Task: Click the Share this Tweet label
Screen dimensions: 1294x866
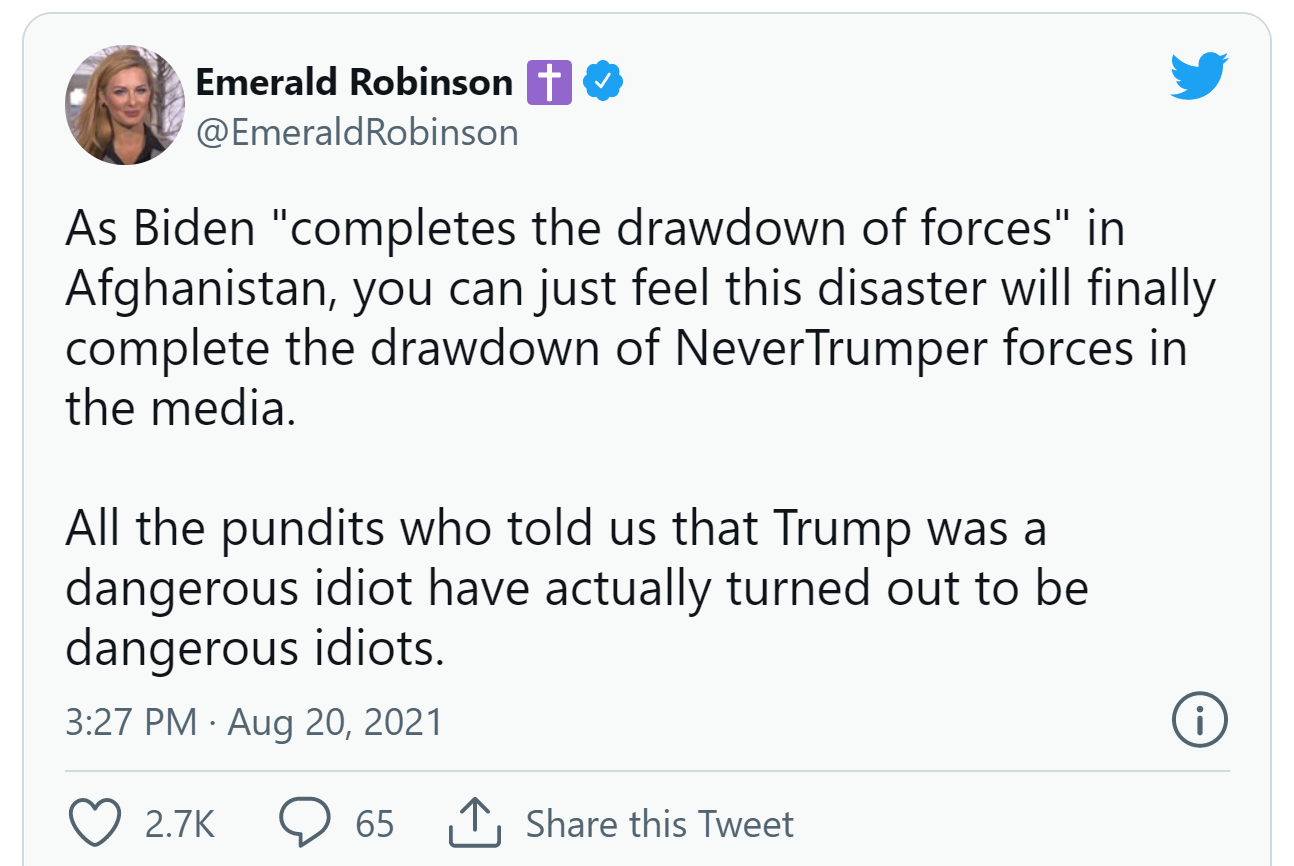Action: click(x=659, y=824)
